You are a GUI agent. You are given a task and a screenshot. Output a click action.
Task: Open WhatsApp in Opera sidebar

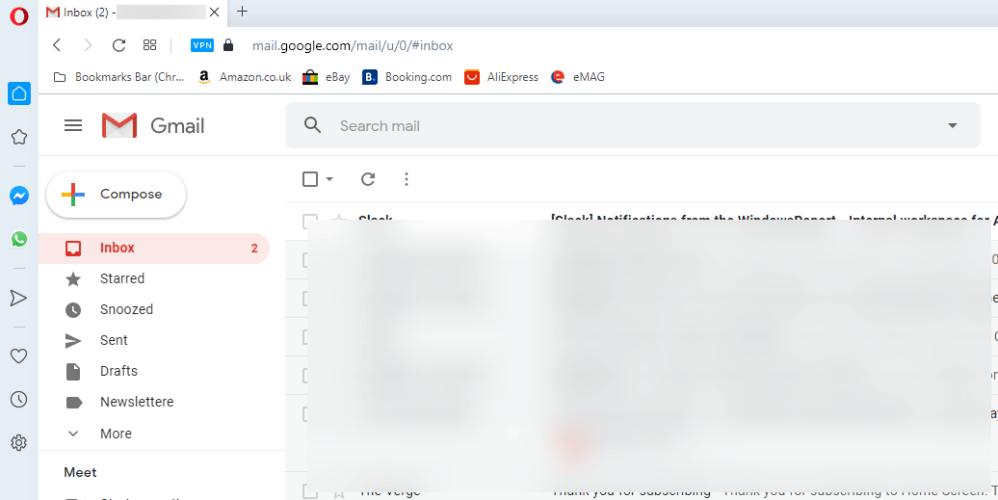coord(19,239)
